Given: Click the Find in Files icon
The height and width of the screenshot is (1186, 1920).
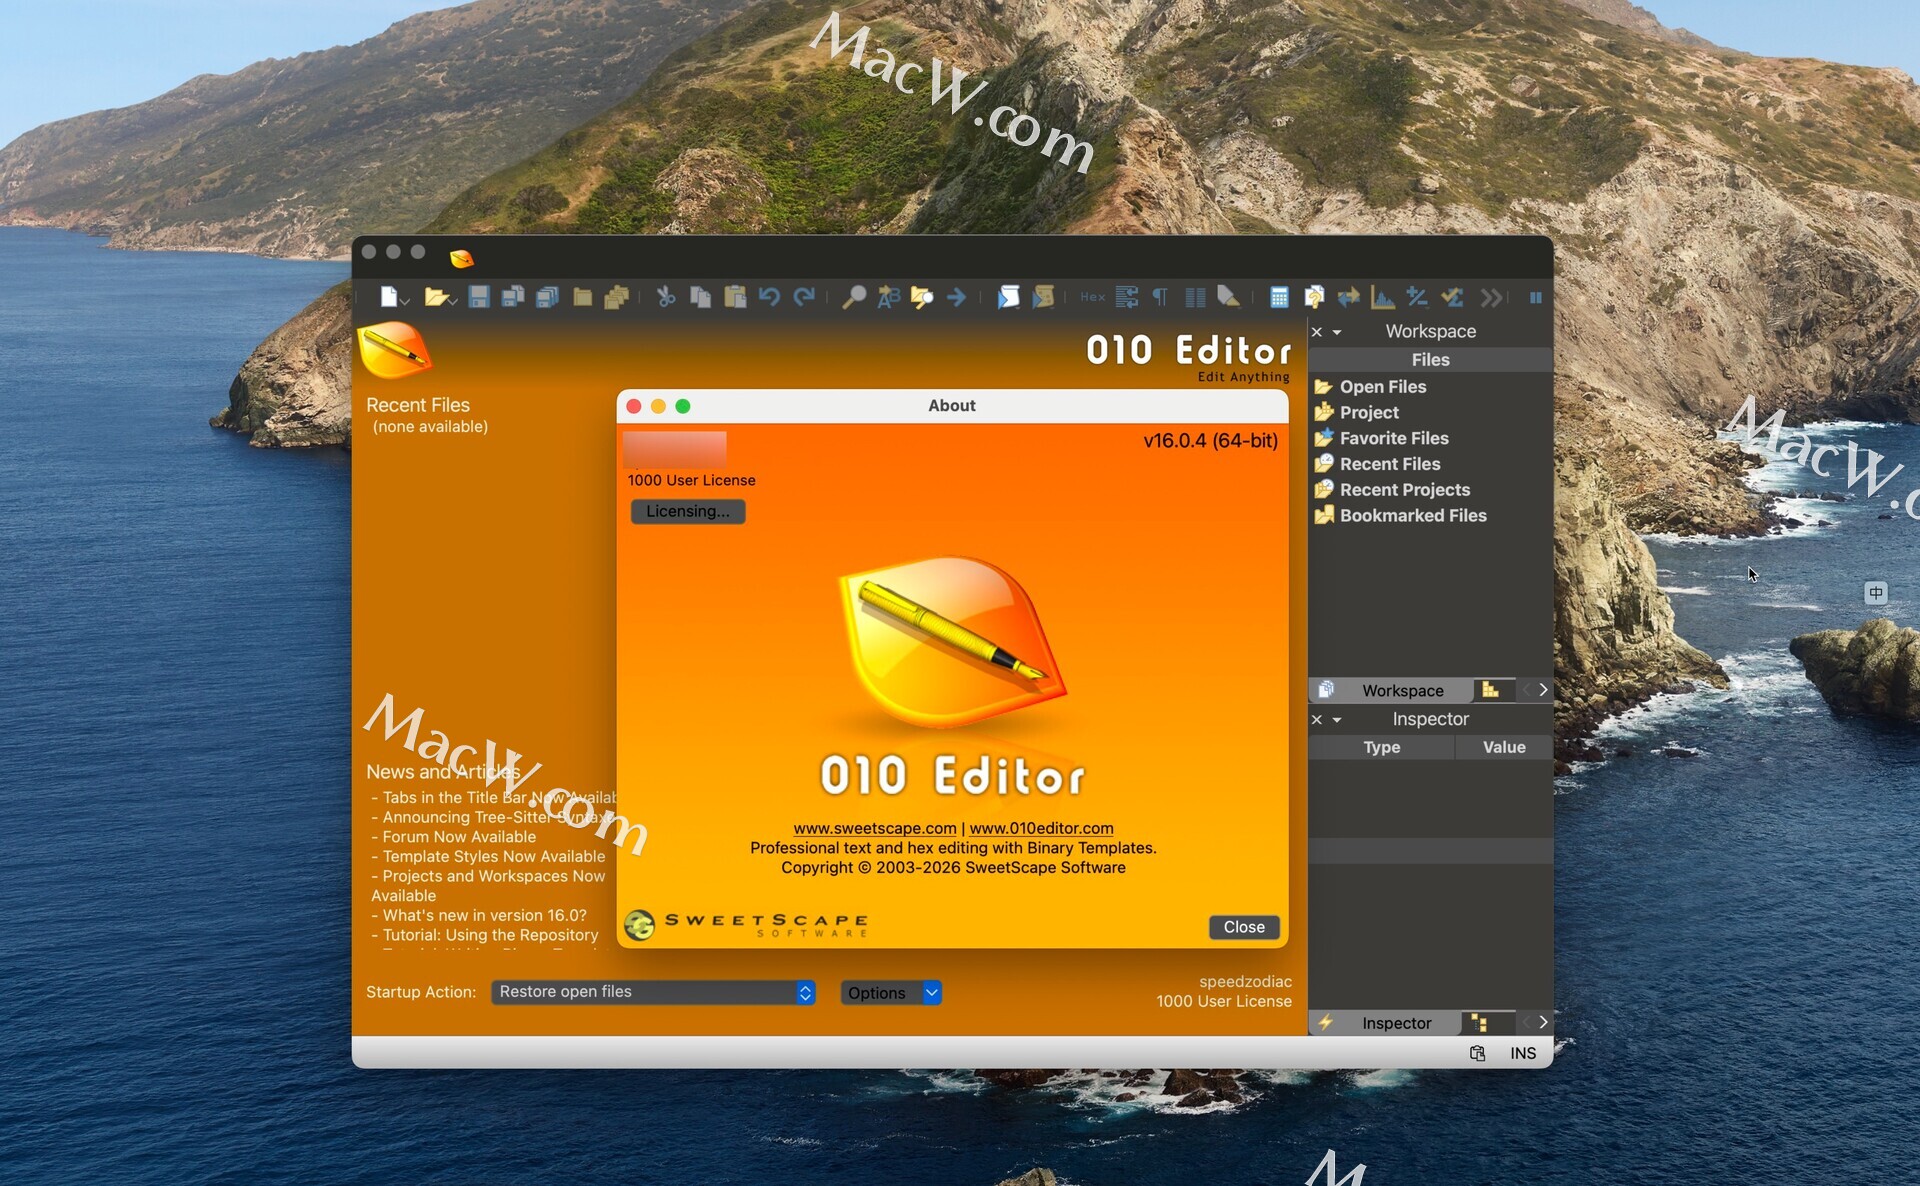Looking at the screenshot, I should point(922,297).
